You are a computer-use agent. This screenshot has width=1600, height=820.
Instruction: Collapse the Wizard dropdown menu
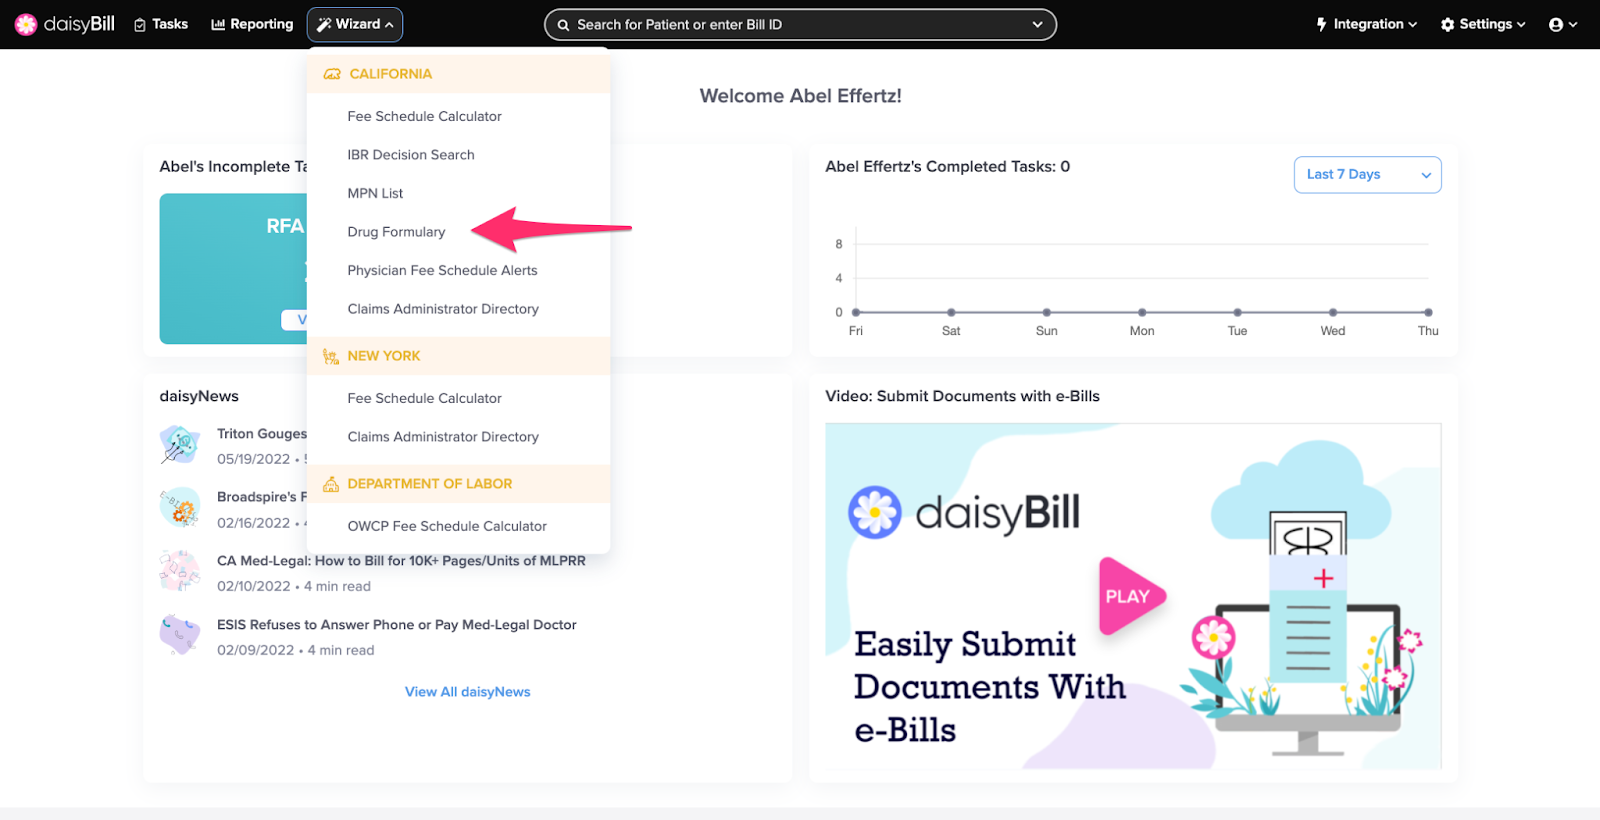(355, 24)
